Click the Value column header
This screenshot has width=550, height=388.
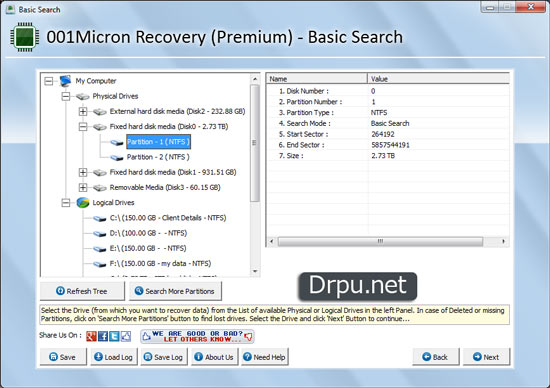pos(438,79)
